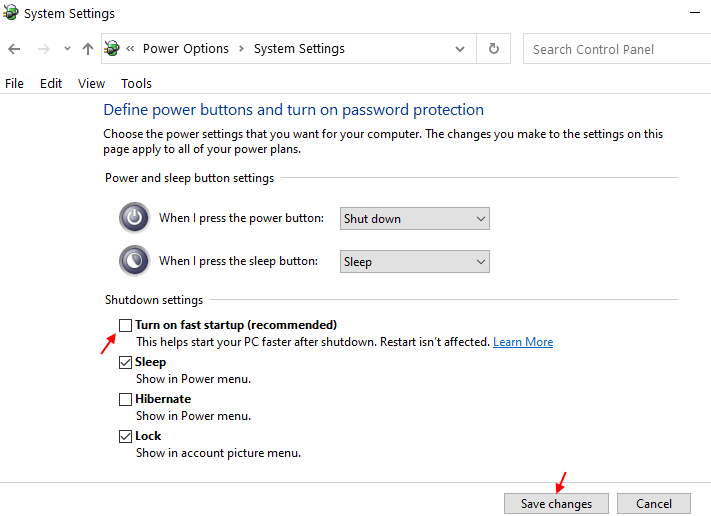
Task: Open the Tools menu
Action: point(136,84)
